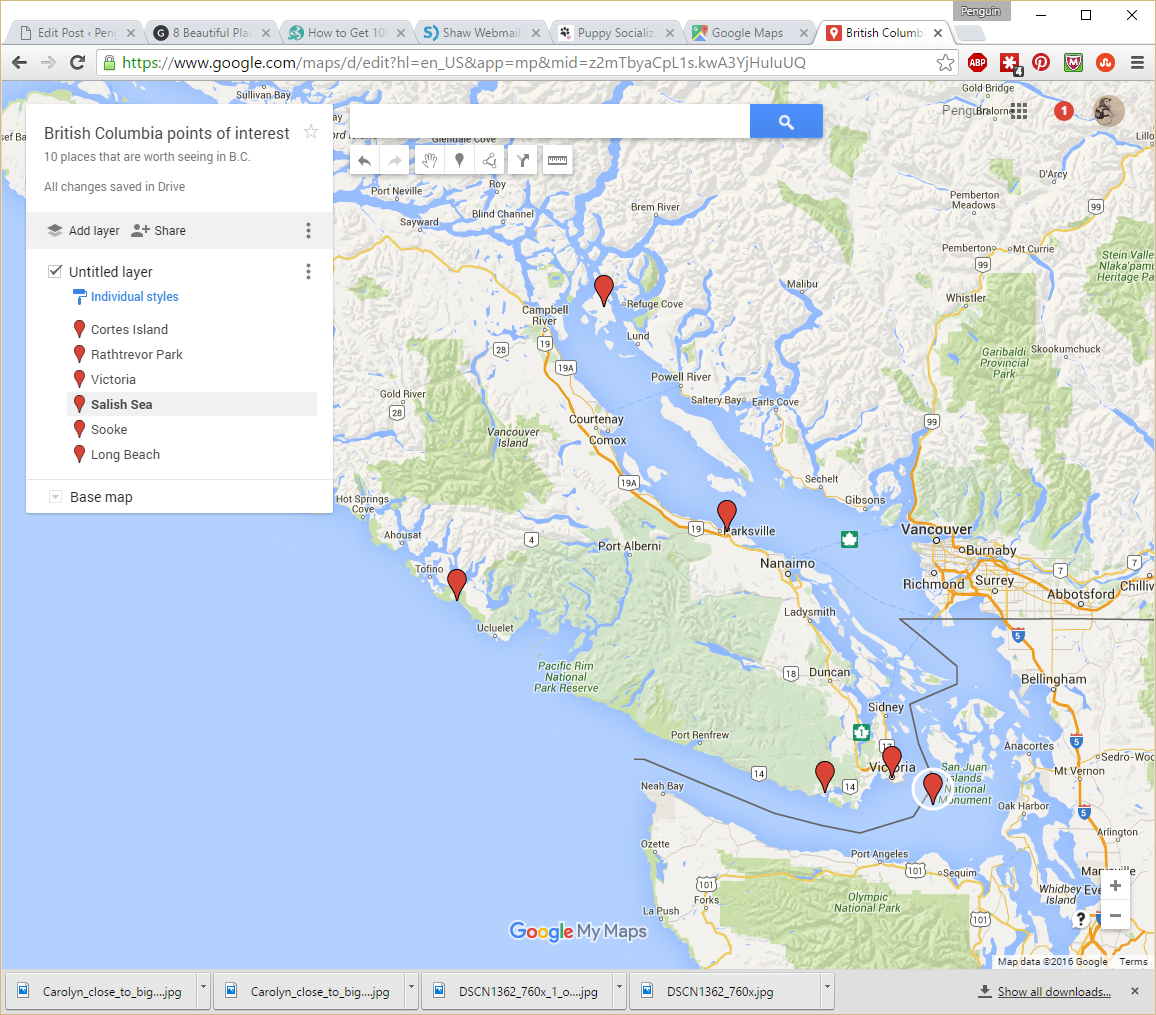Select Victoria in the layer list
Viewport: 1156px width, 1015px height.
point(113,380)
